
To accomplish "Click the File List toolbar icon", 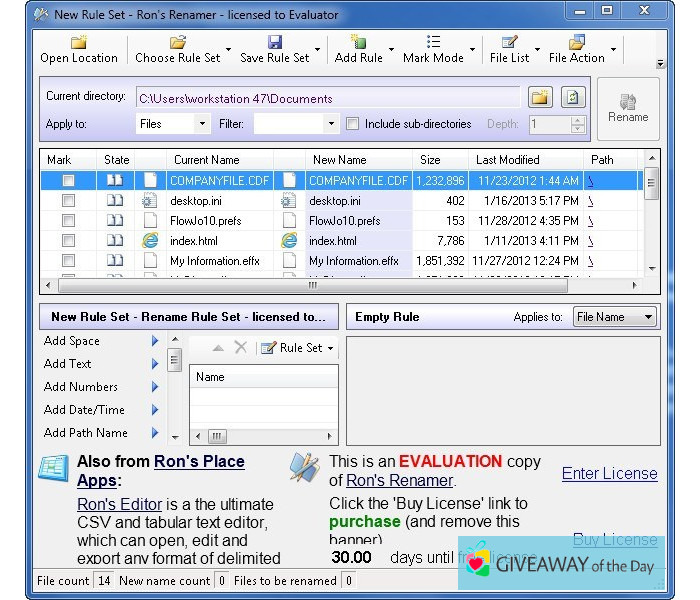I will tap(509, 42).
